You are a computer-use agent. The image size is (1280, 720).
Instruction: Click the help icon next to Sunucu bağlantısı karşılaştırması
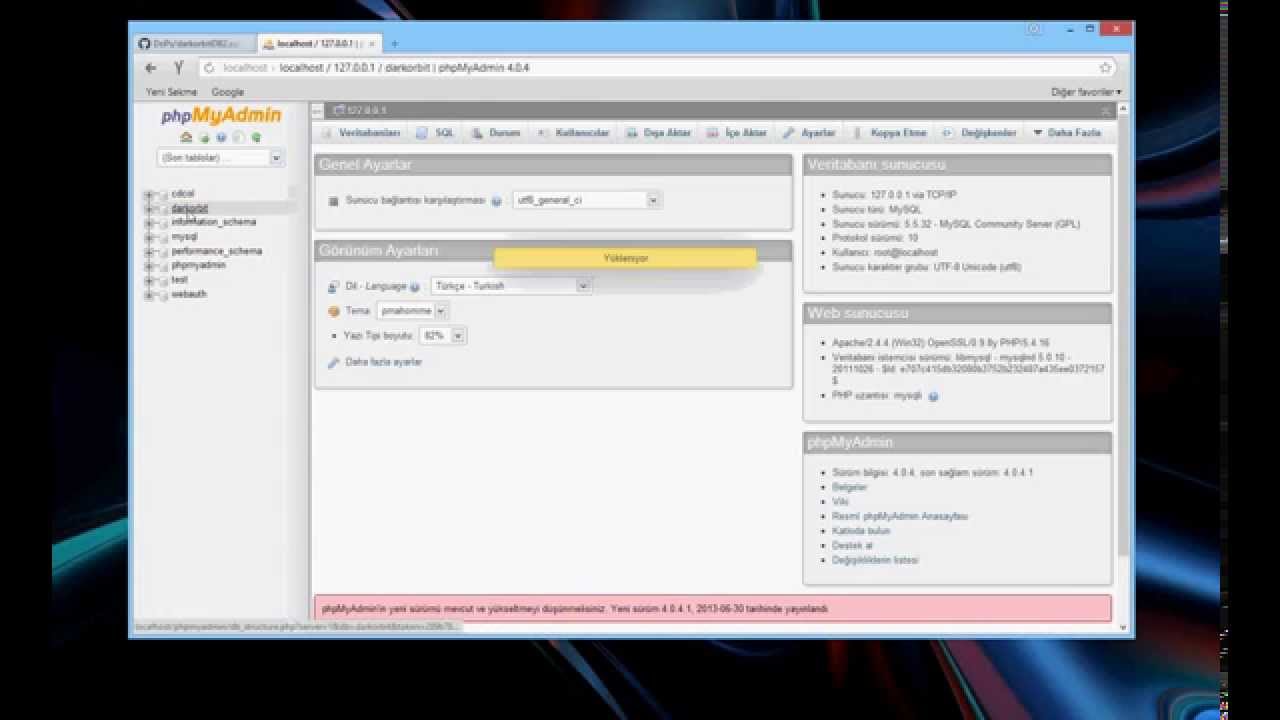point(496,201)
